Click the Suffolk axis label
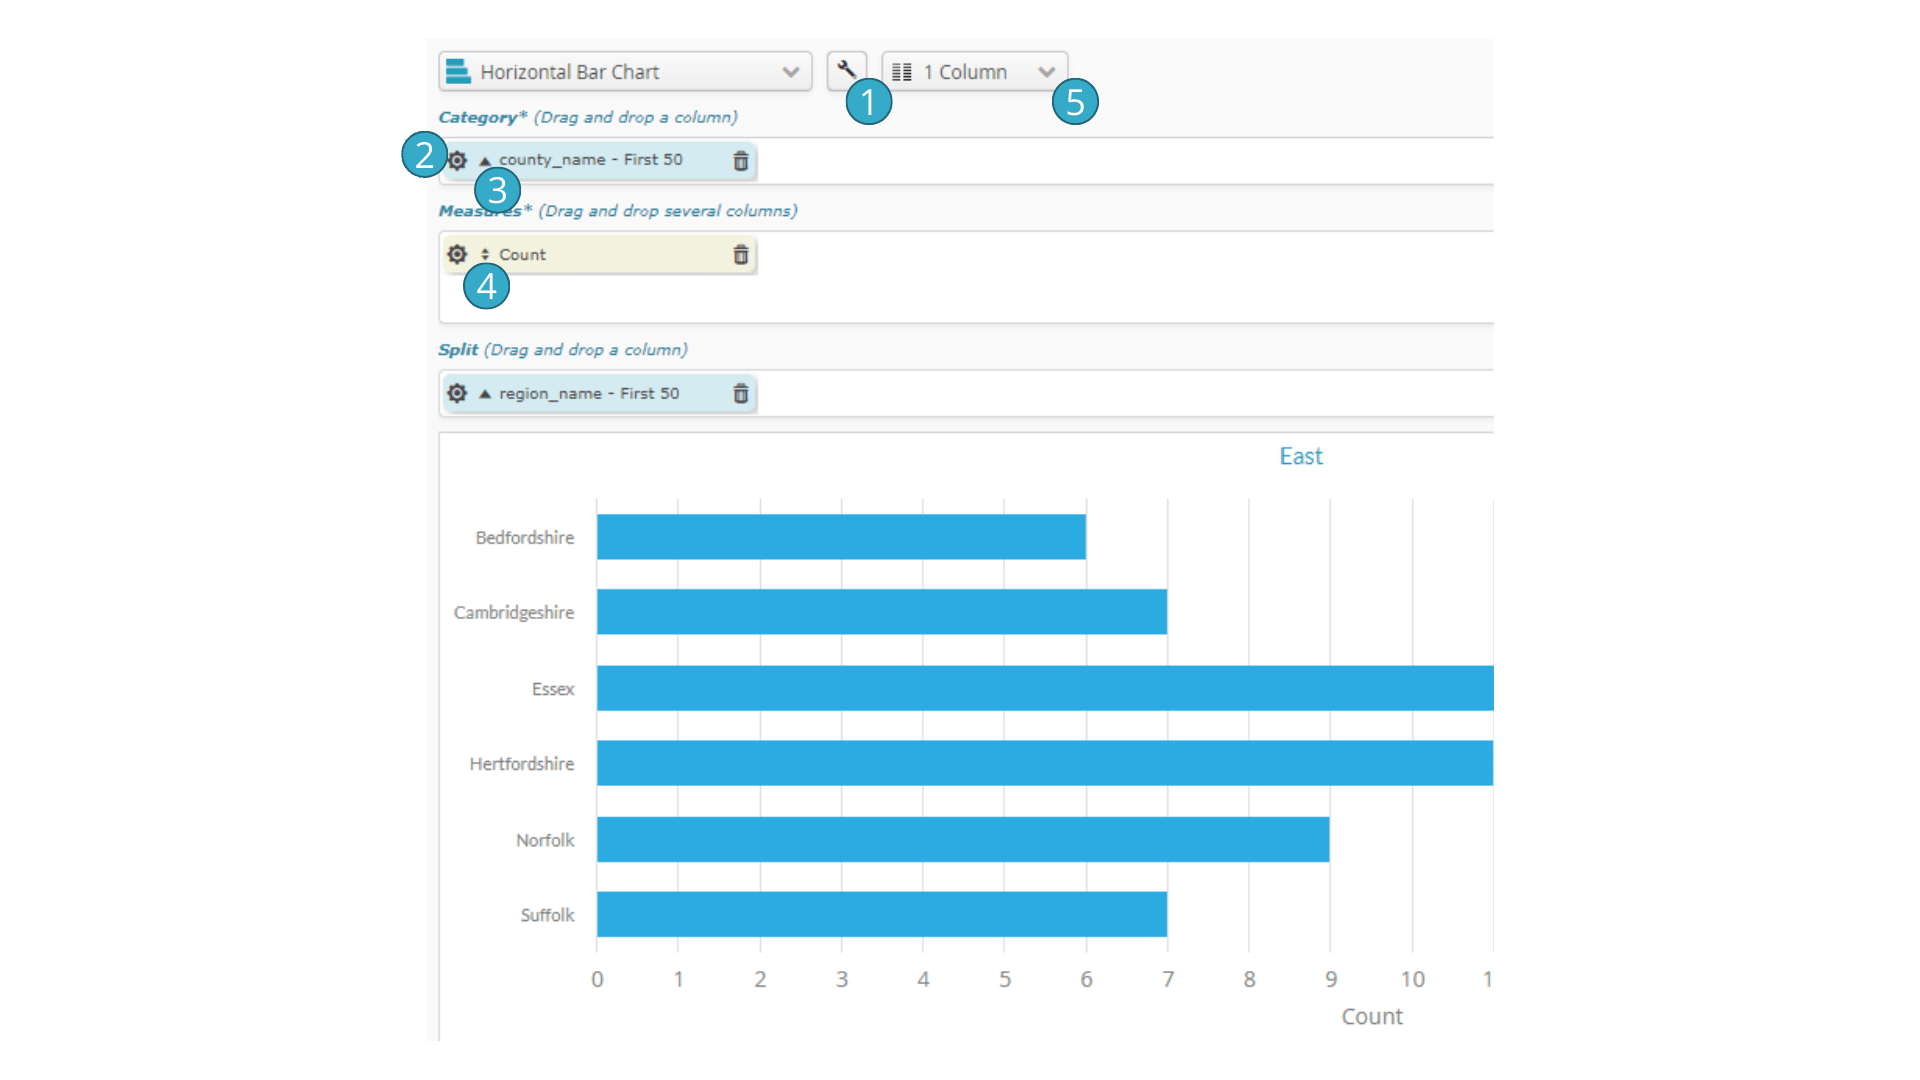Viewport: 1920px width, 1080px height. (x=547, y=915)
